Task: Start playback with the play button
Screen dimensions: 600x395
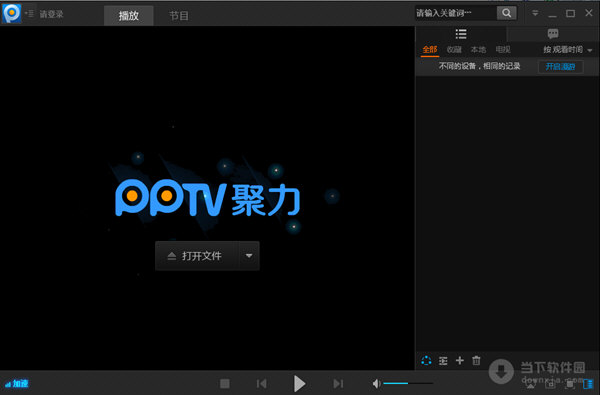Action: pyautogui.click(x=299, y=384)
